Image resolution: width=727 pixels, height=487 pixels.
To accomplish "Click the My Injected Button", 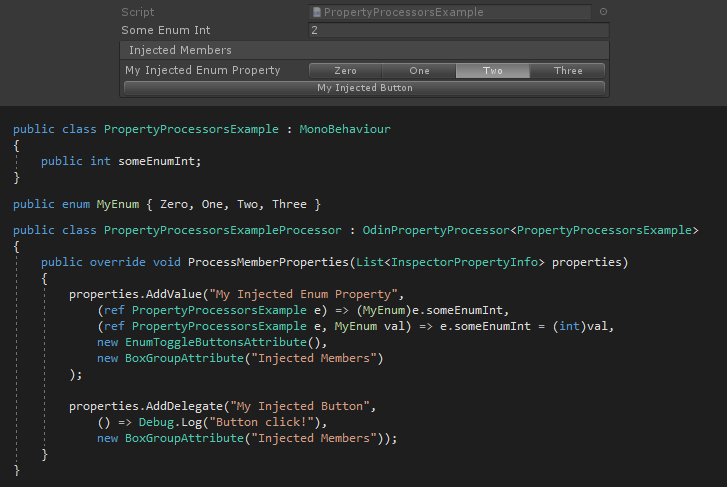I will pyautogui.click(x=364, y=88).
